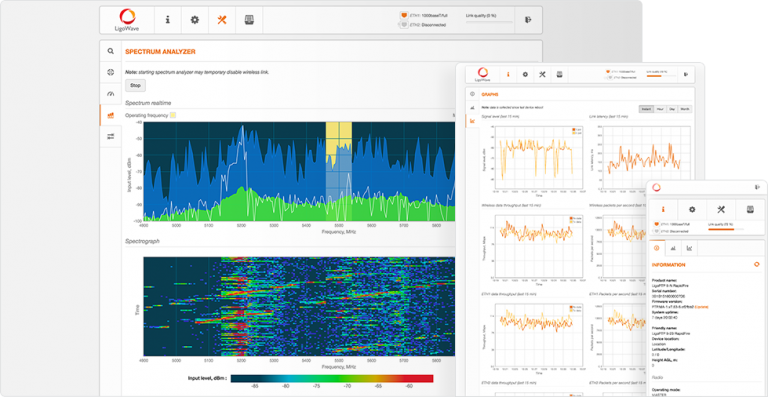768x397 pixels.
Task: Click logout icon in Graphs window
Action: 686,74
